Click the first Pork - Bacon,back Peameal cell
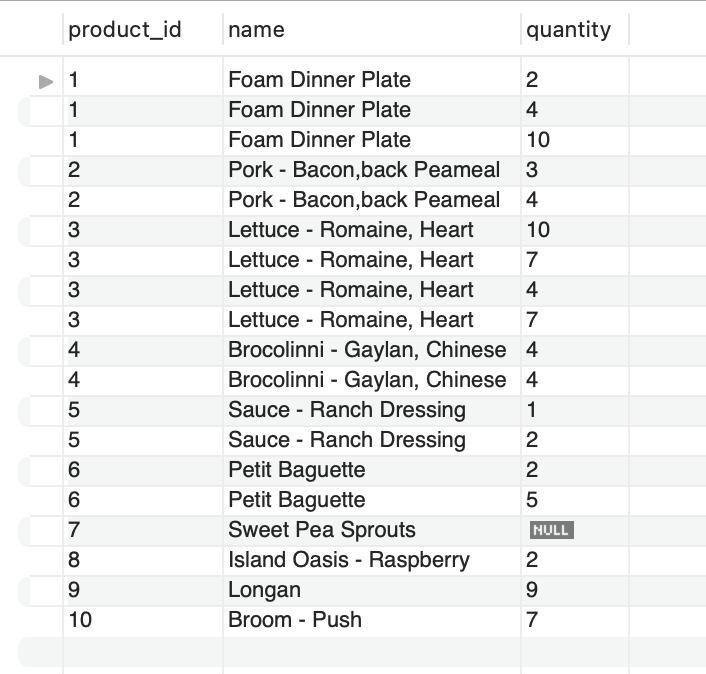The image size is (706, 674). pyautogui.click(x=372, y=170)
